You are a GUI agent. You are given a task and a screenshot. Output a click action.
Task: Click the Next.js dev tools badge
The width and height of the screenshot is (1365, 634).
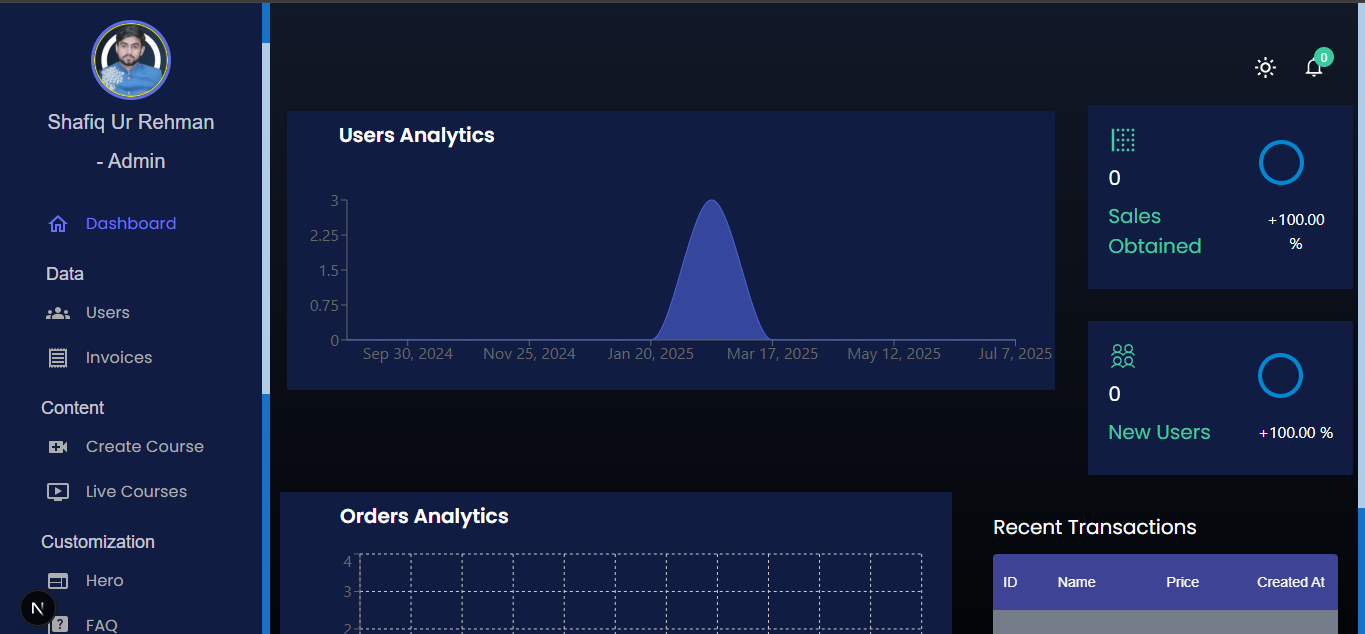coord(38,608)
